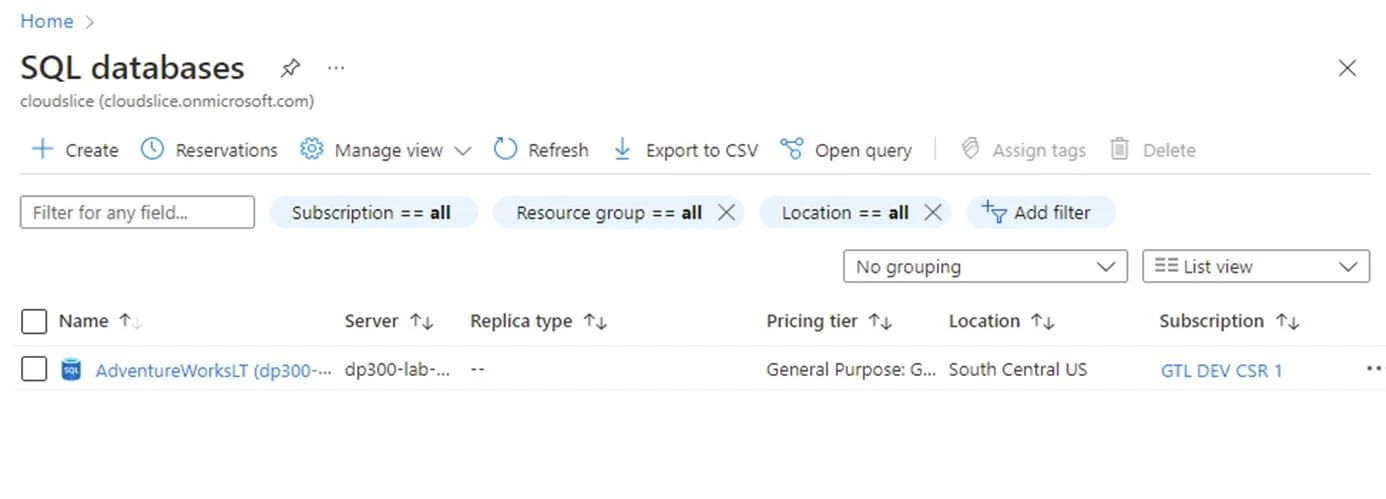Open the AdventureWorksLT database link
This screenshot has height=499, width=1386.
pyautogui.click(x=213, y=370)
